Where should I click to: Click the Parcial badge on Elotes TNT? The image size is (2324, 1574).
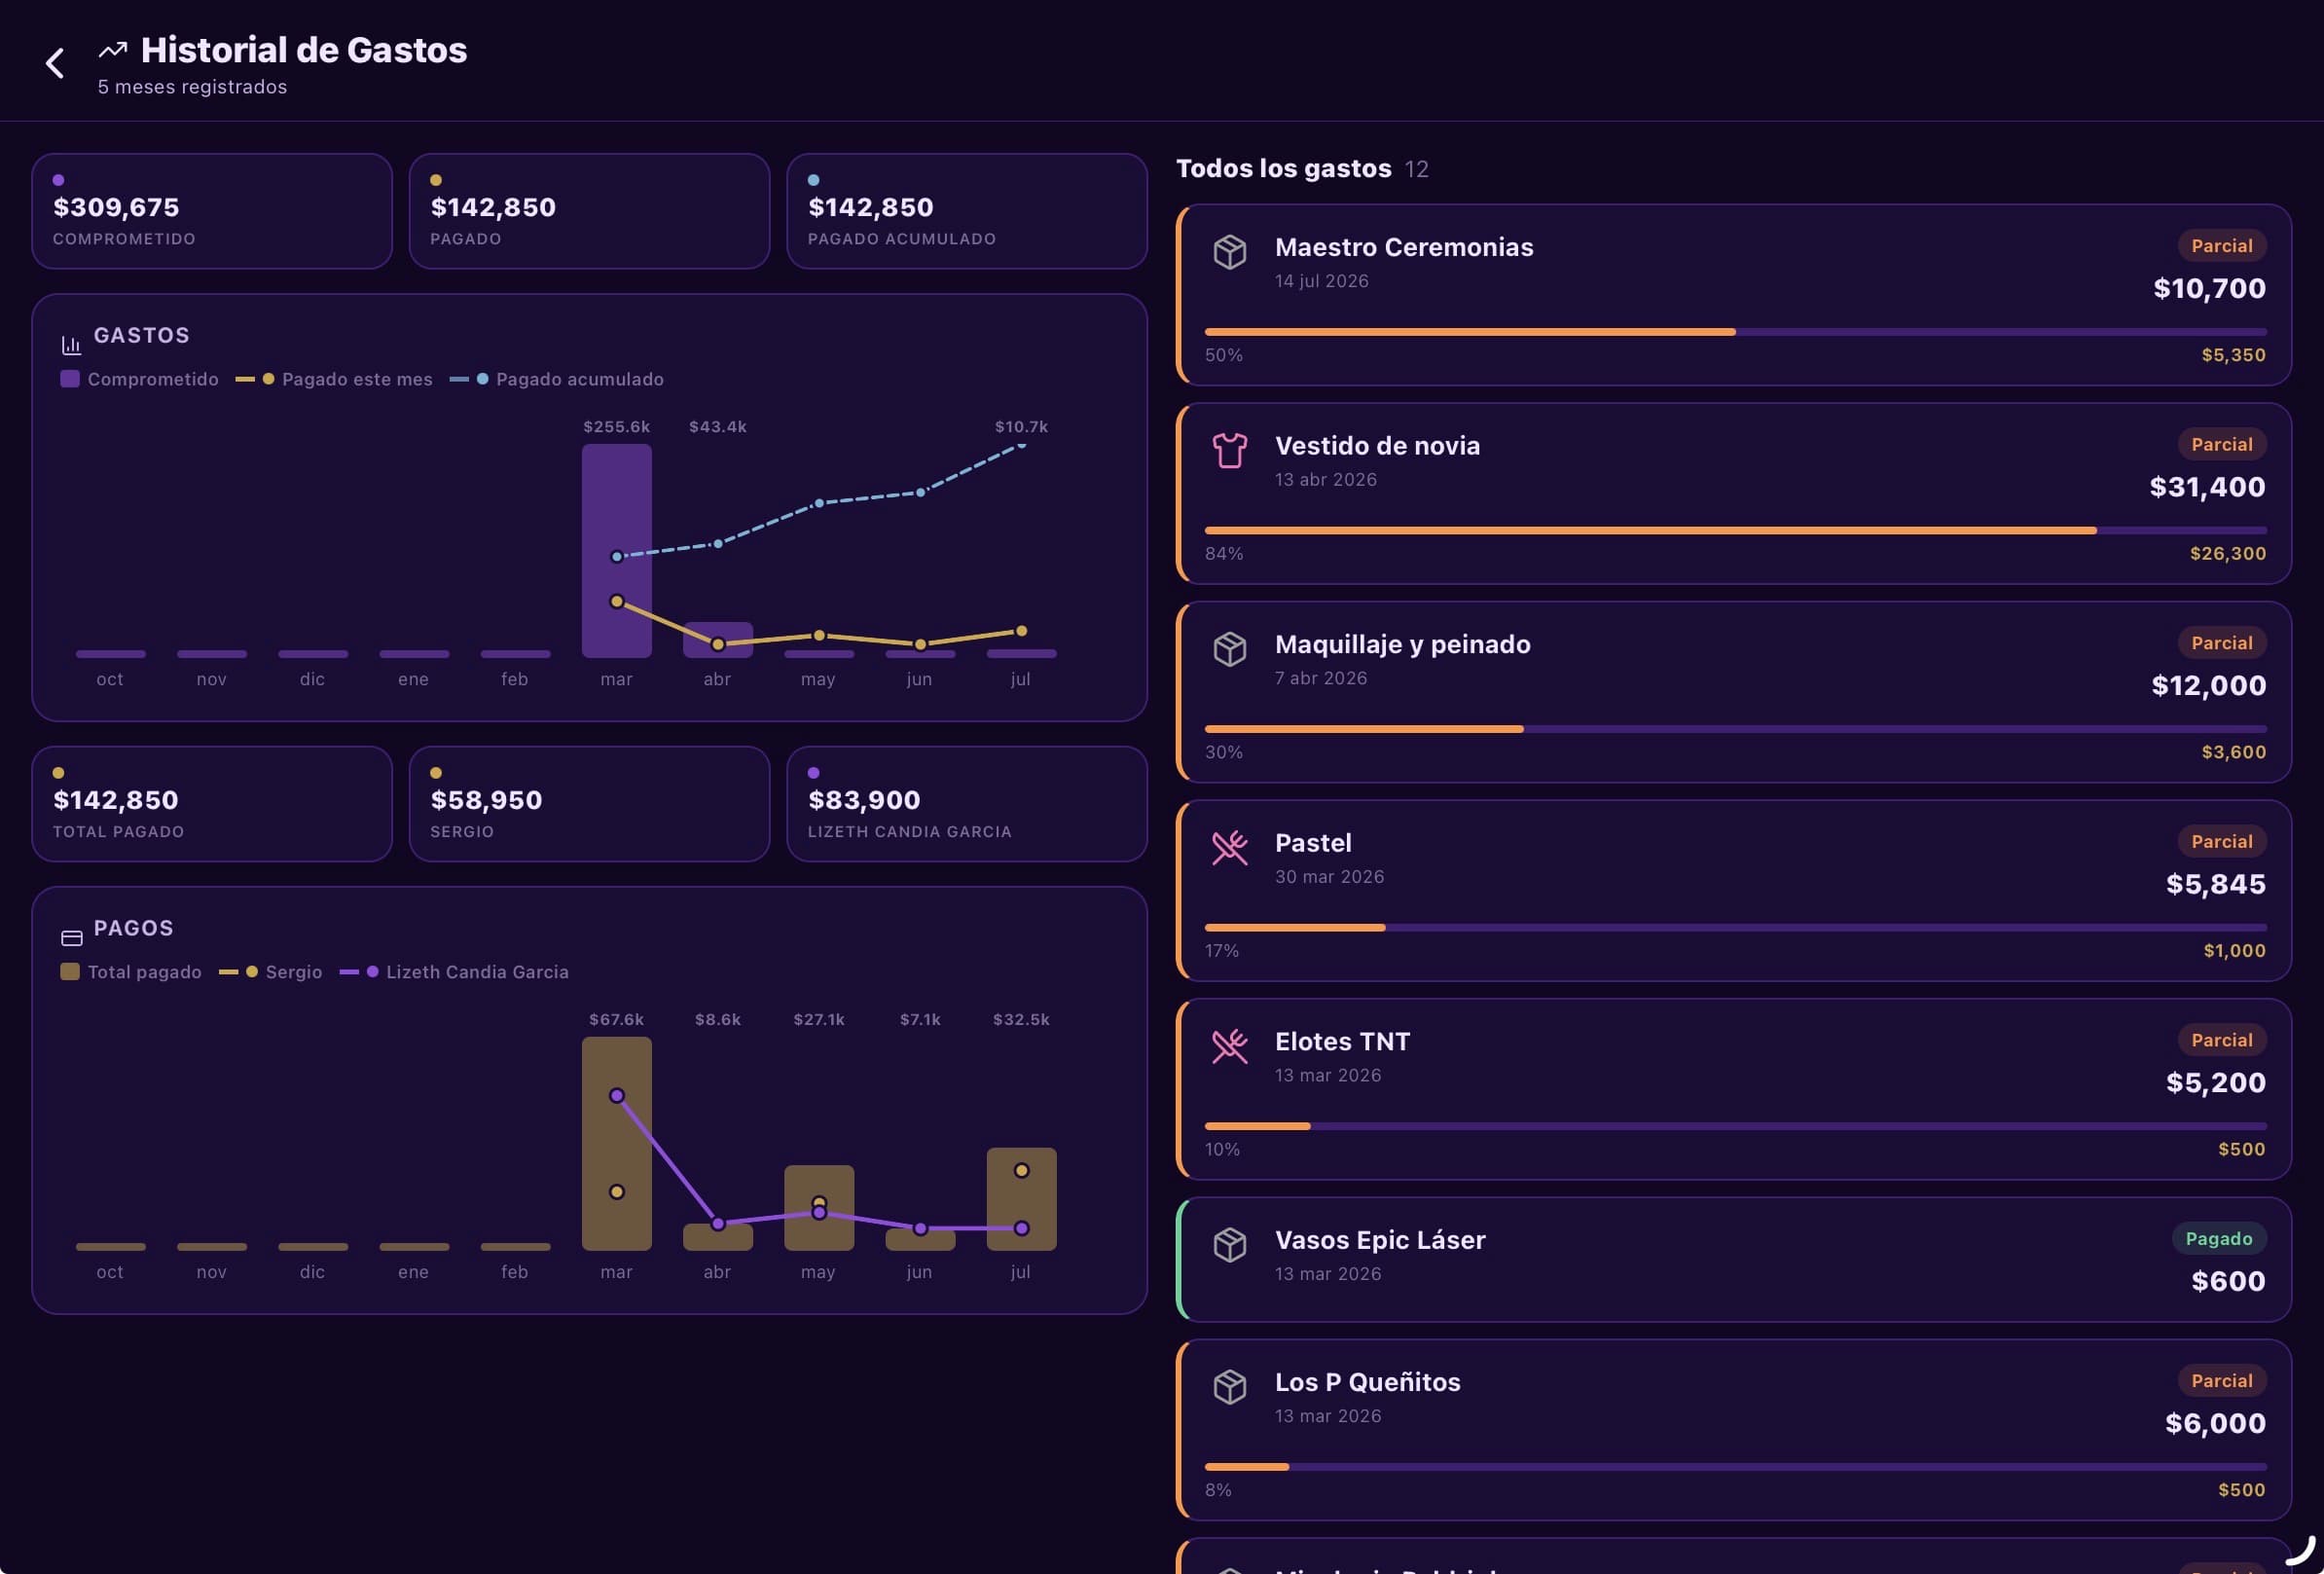(2222, 1040)
